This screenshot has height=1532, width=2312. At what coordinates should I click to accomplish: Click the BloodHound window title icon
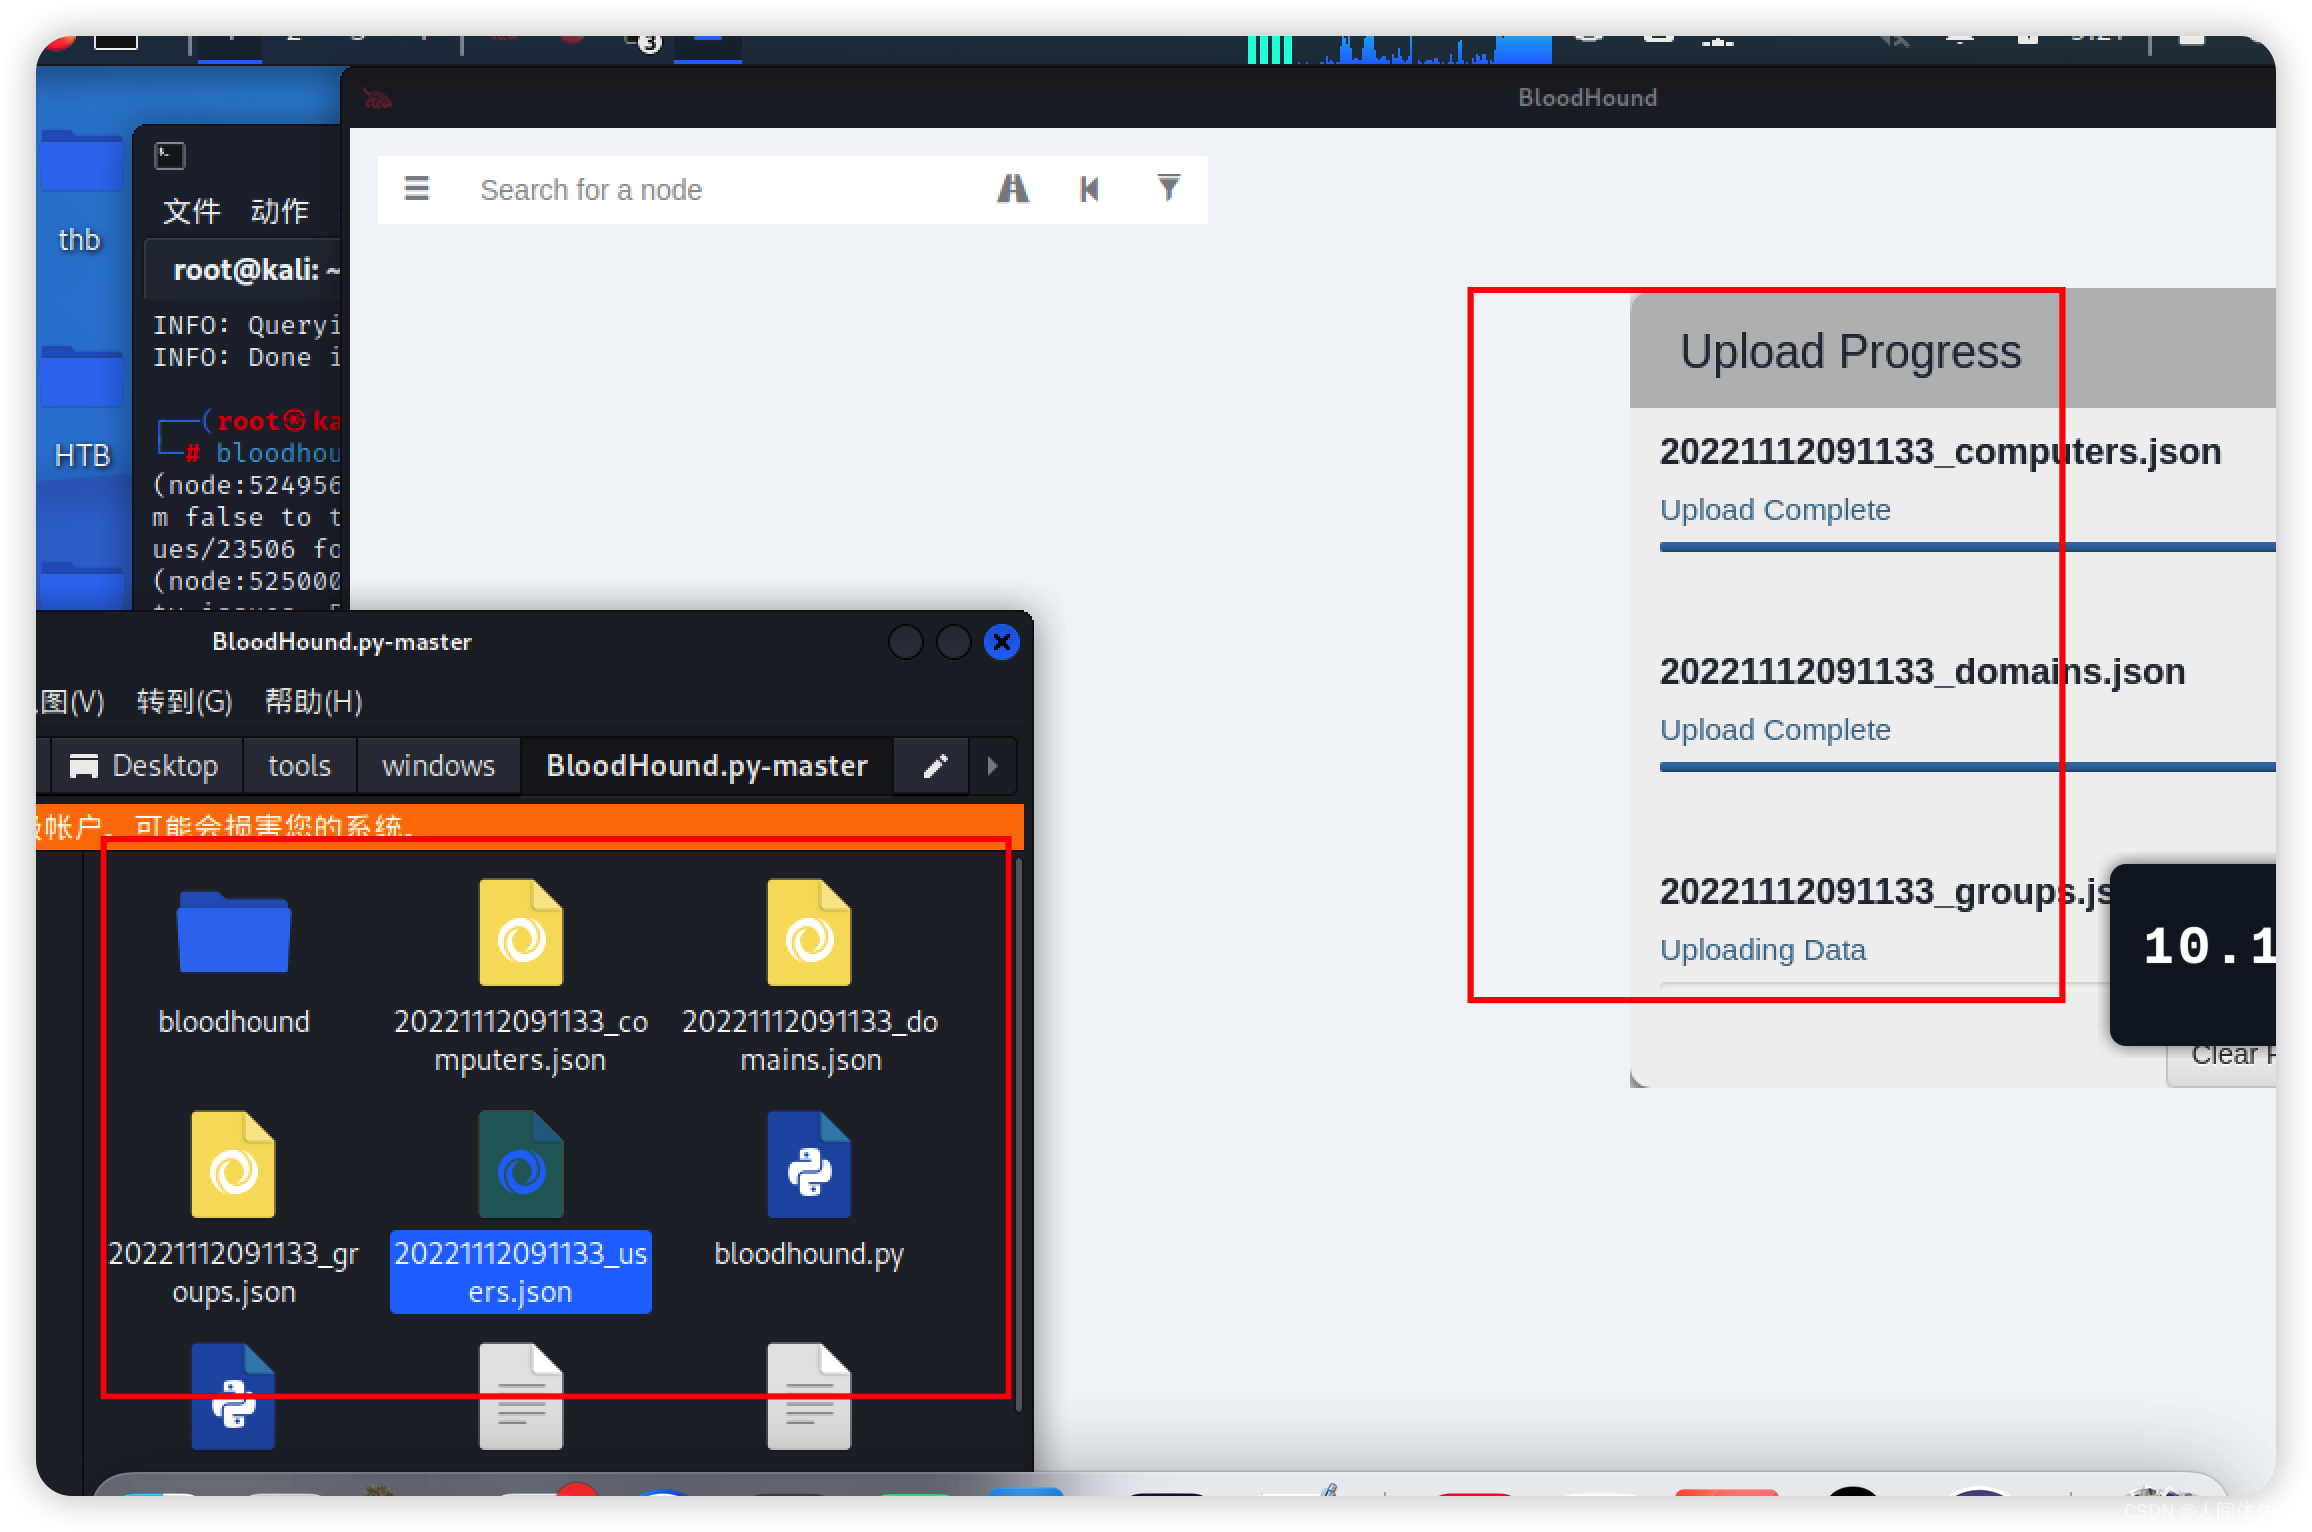[x=377, y=98]
